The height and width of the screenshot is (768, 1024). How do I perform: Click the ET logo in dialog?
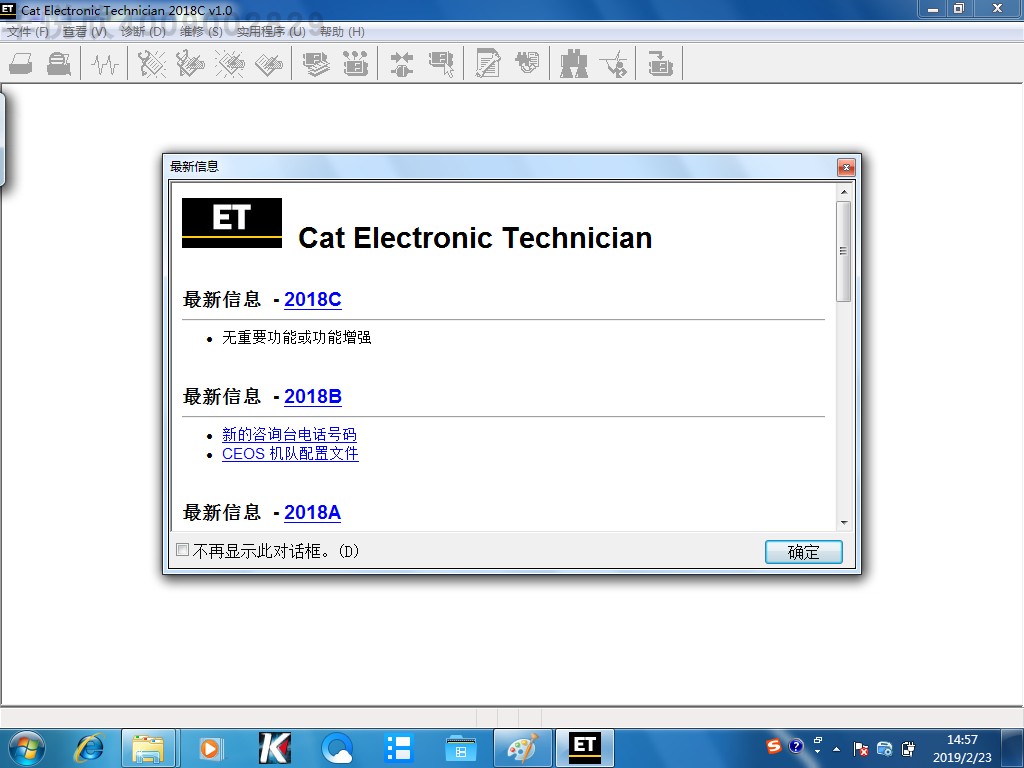(x=232, y=223)
